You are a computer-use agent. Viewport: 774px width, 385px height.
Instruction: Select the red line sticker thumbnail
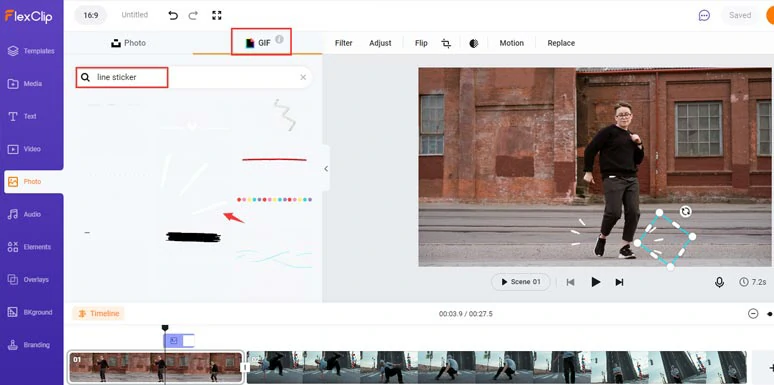coord(274,160)
